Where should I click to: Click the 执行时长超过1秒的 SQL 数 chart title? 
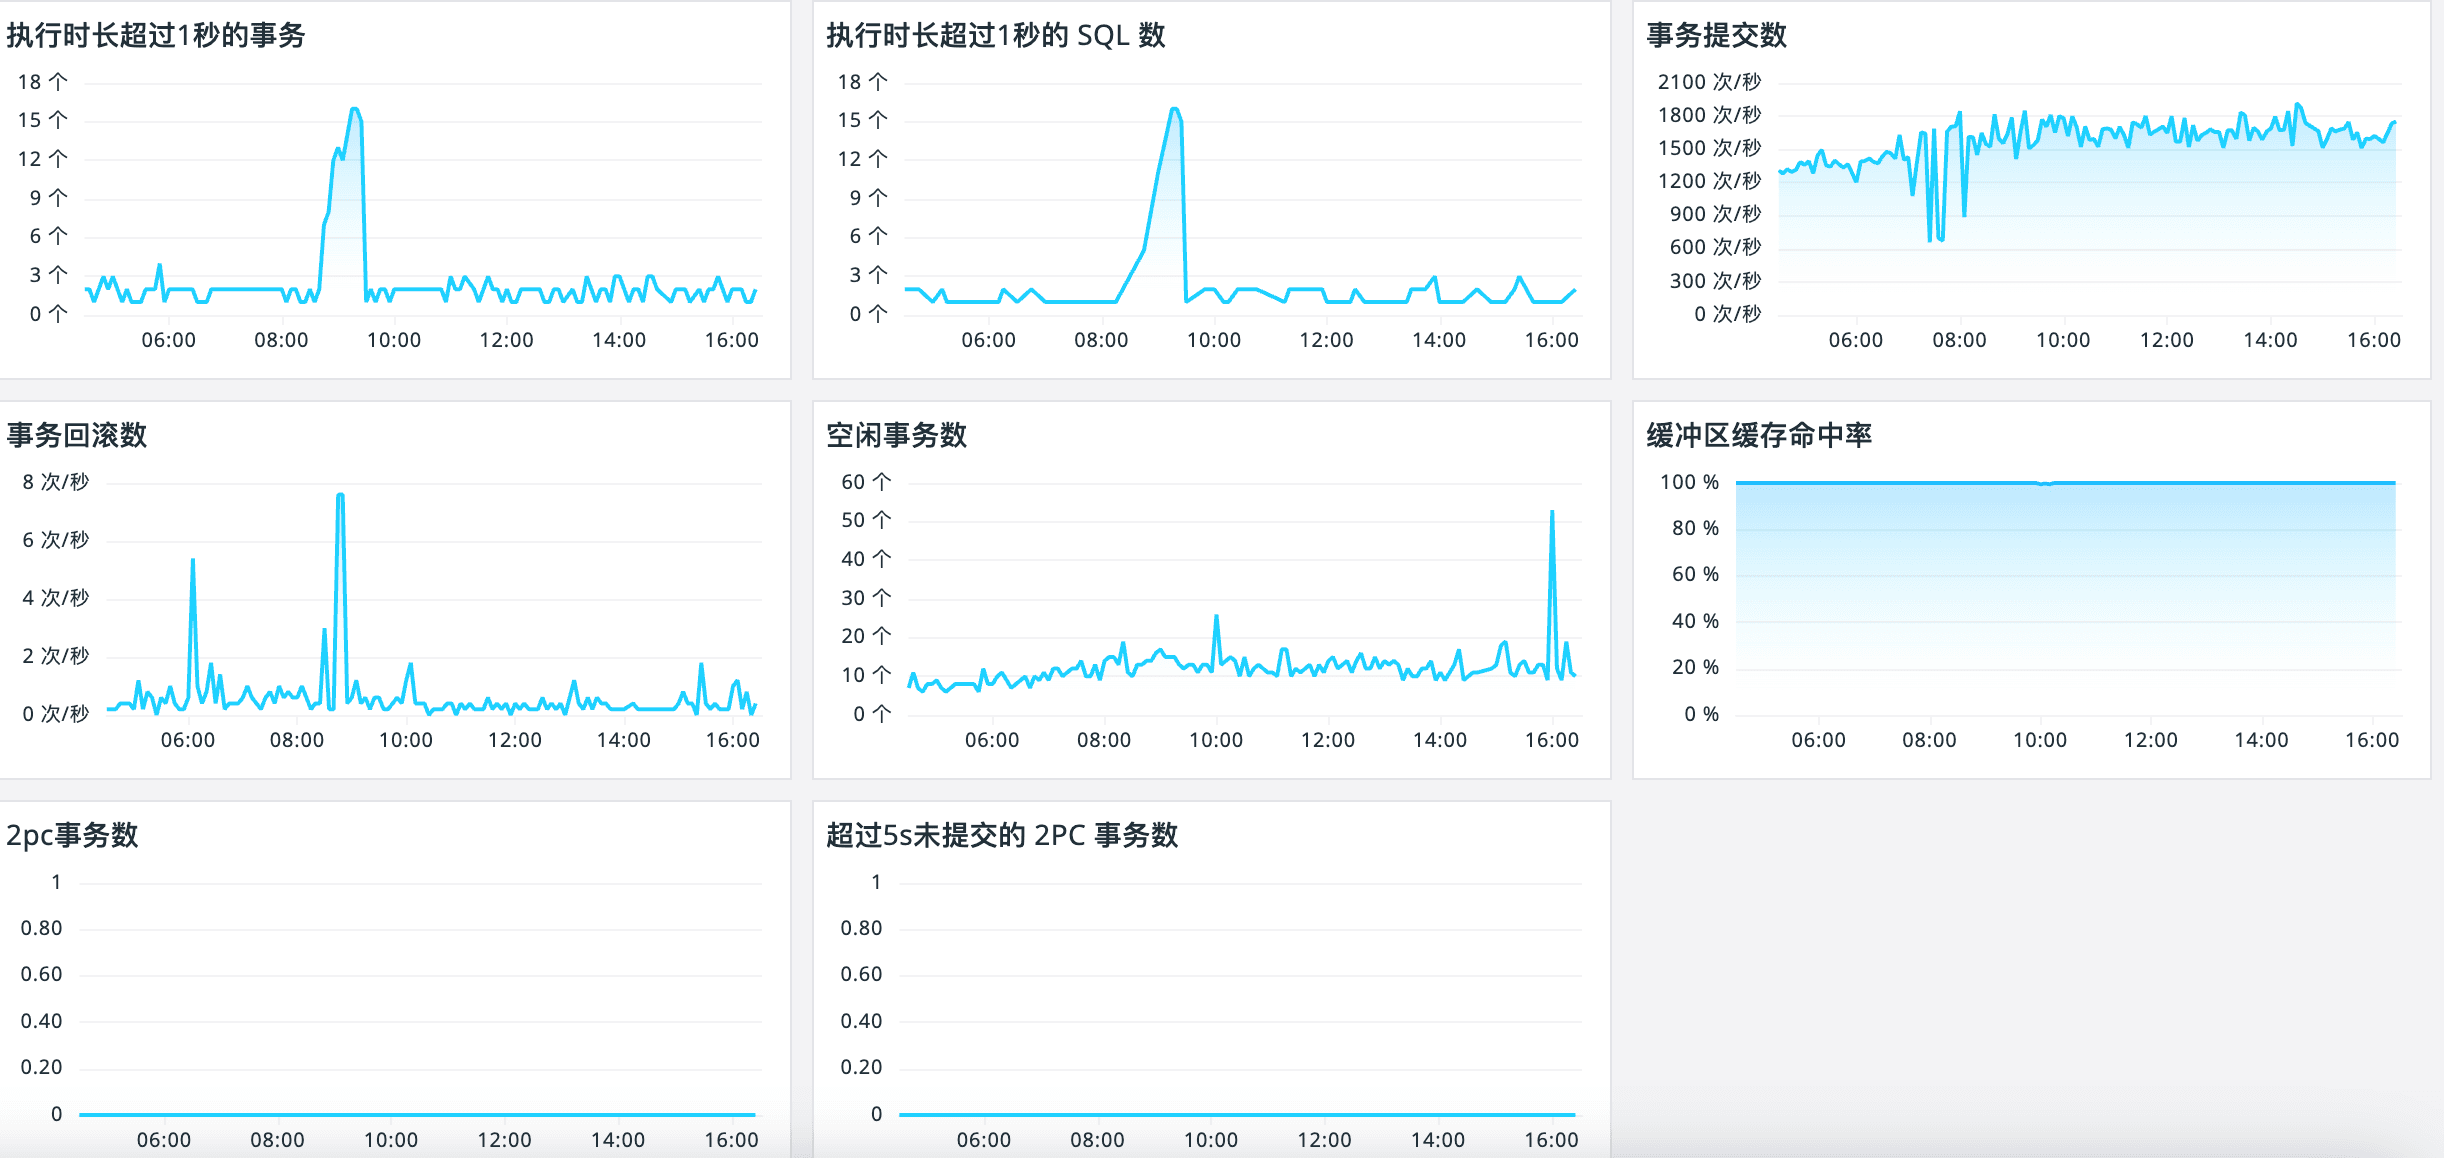[995, 35]
